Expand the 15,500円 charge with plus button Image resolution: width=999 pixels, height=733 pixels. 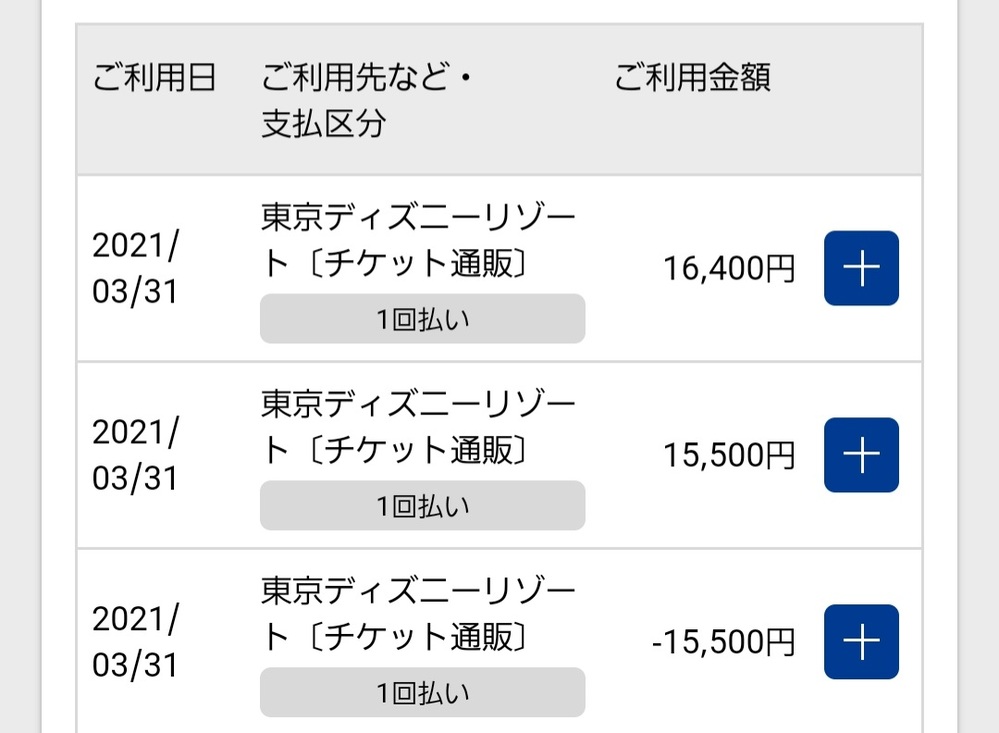tap(861, 455)
